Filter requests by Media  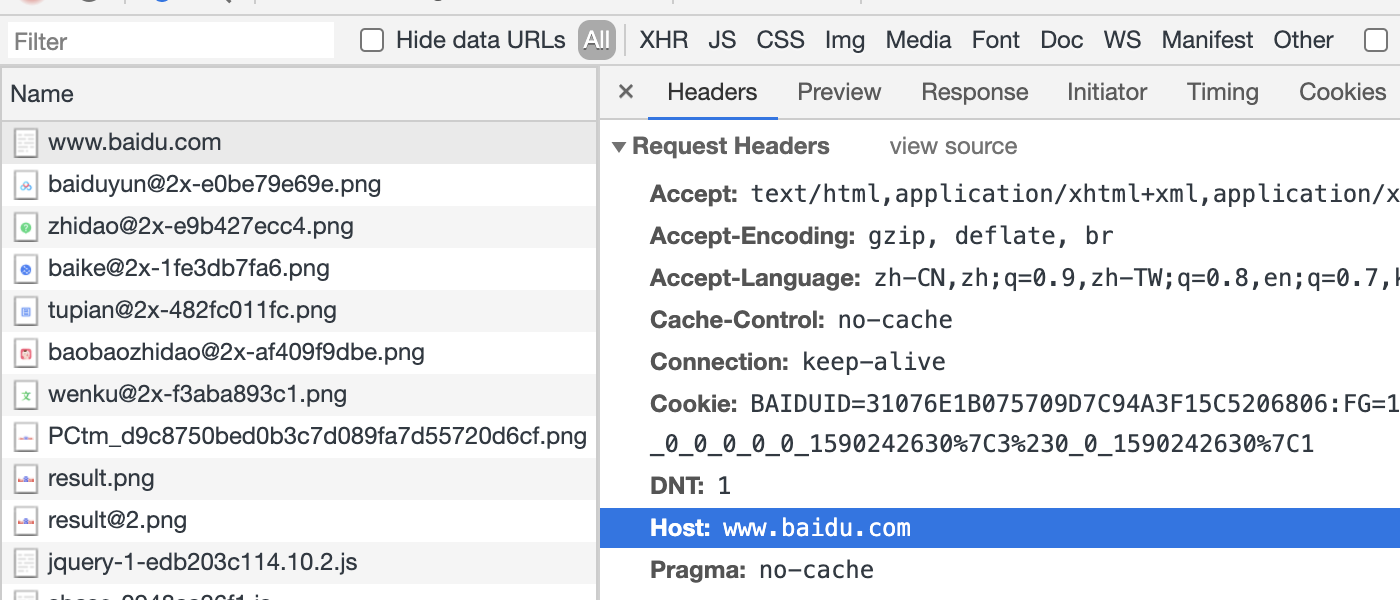coord(918,40)
